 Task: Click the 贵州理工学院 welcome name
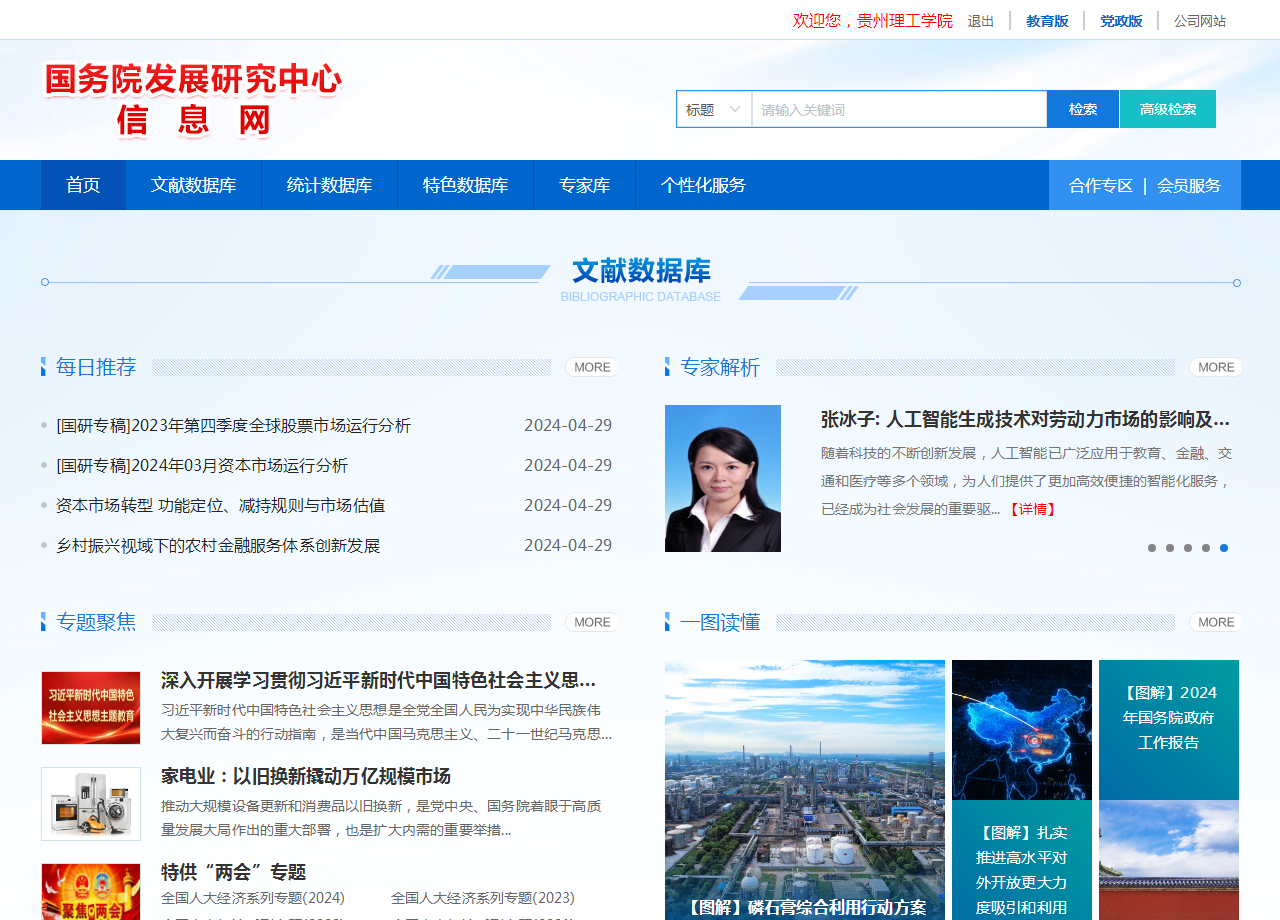(x=905, y=21)
